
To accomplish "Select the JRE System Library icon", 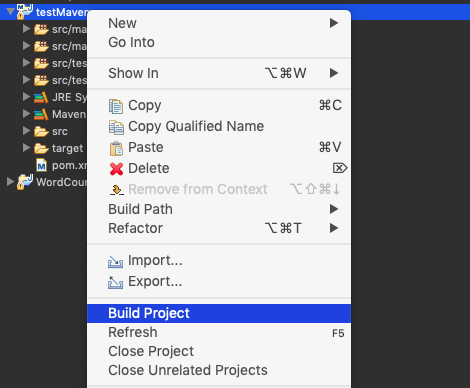I will point(41,97).
